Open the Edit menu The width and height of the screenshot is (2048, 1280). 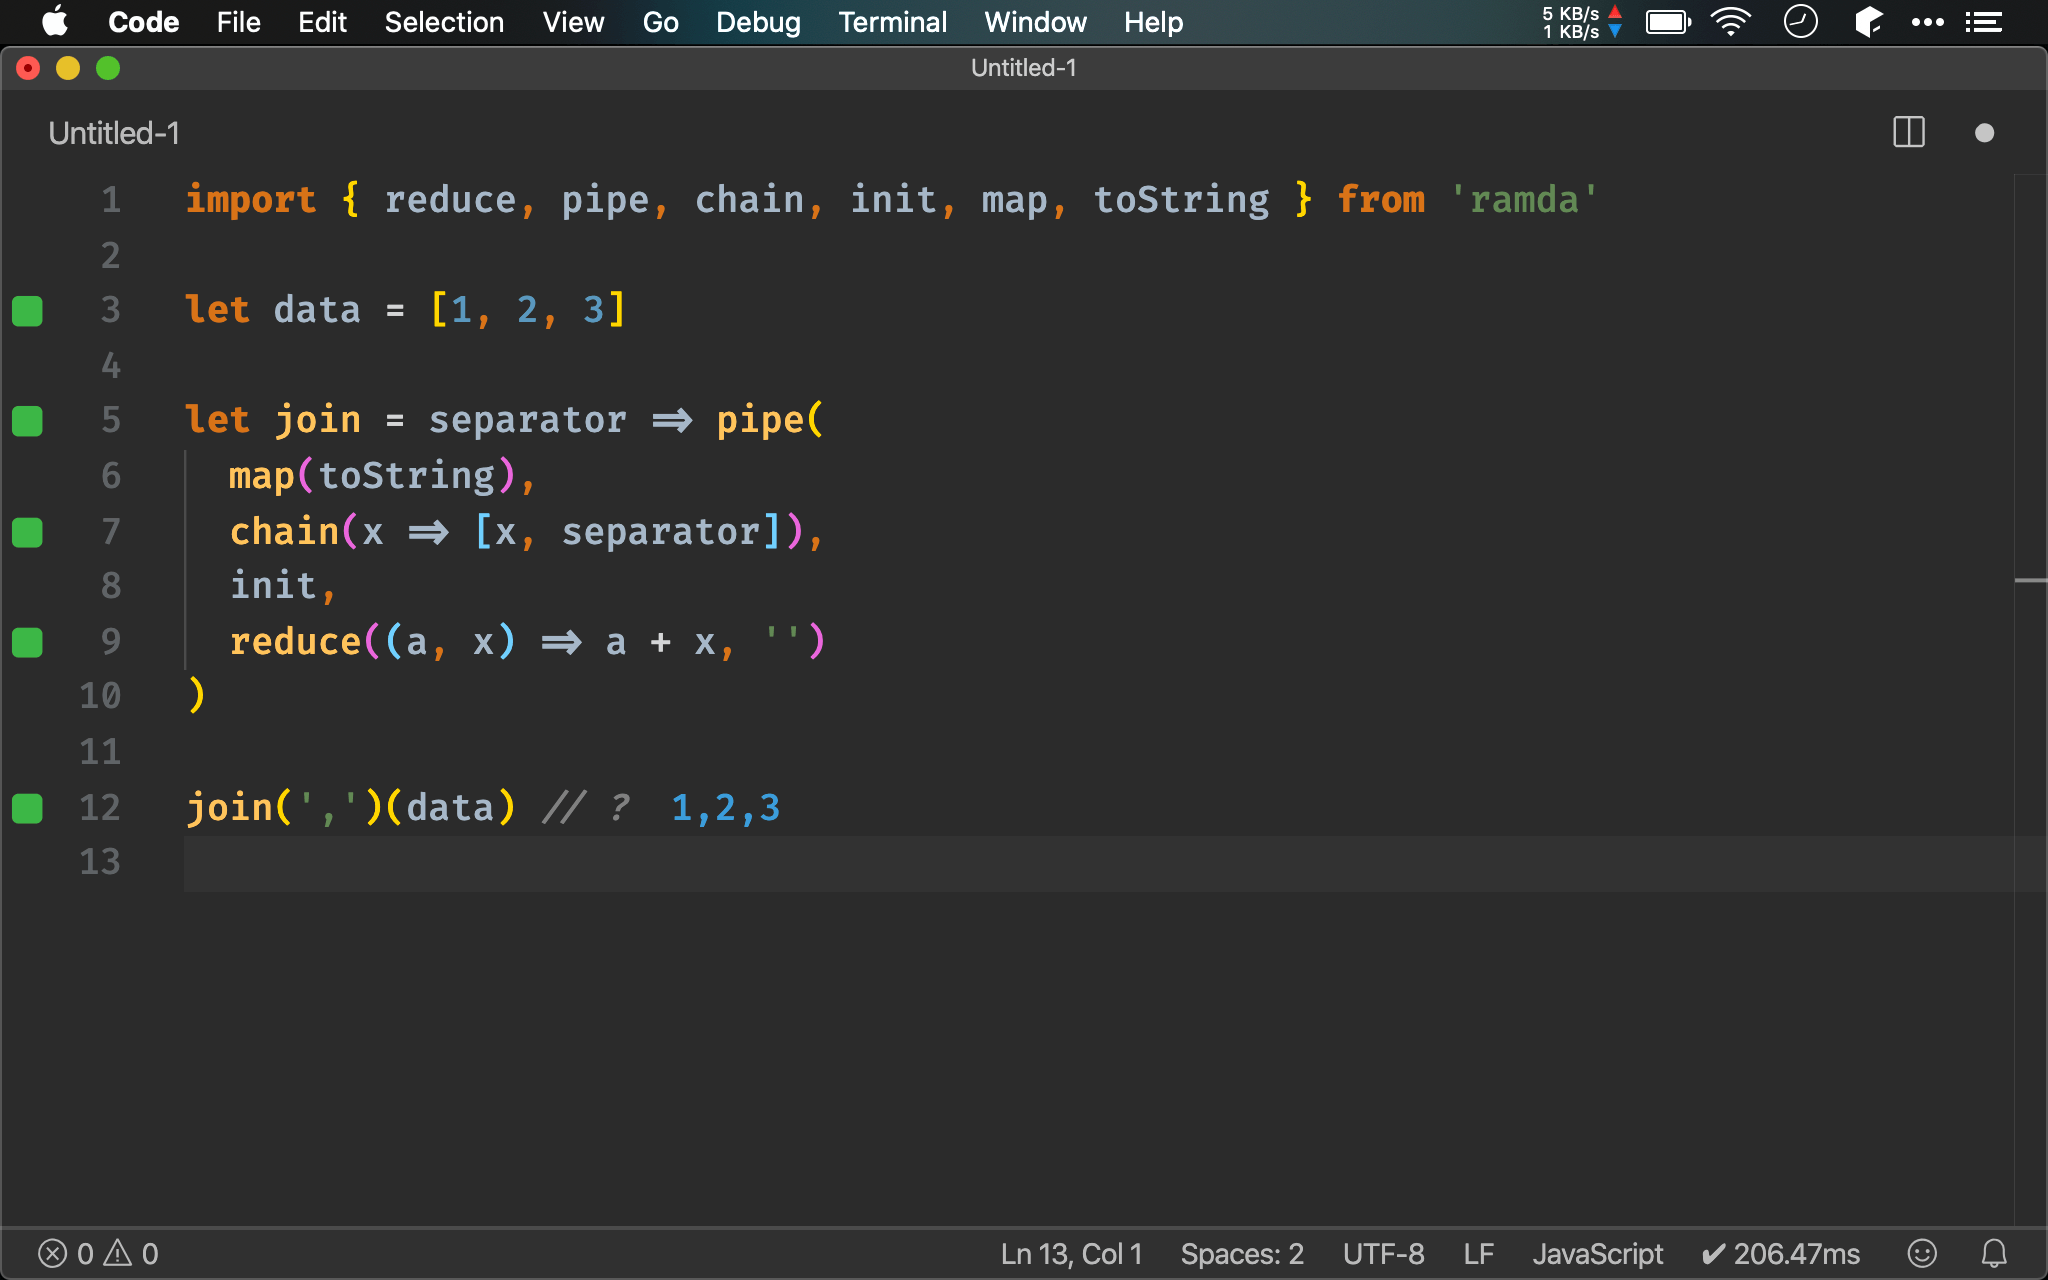[x=322, y=22]
